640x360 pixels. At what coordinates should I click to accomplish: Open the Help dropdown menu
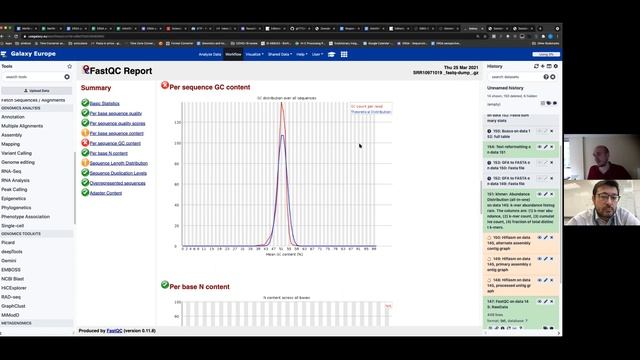(x=302, y=54)
